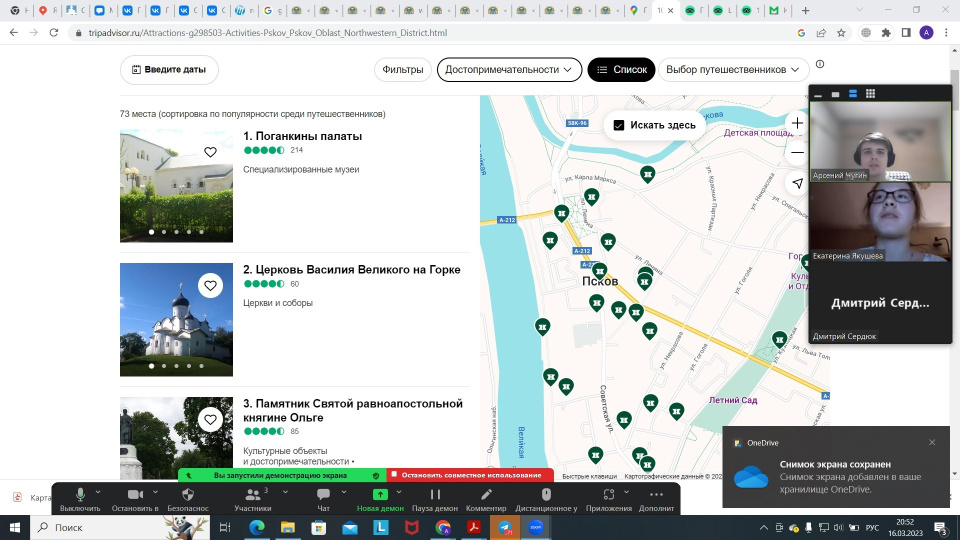Image resolution: width=960 pixels, height=540 pixels.
Task: Open Chrome three-dot menu
Action: pyautogui.click(x=947, y=33)
